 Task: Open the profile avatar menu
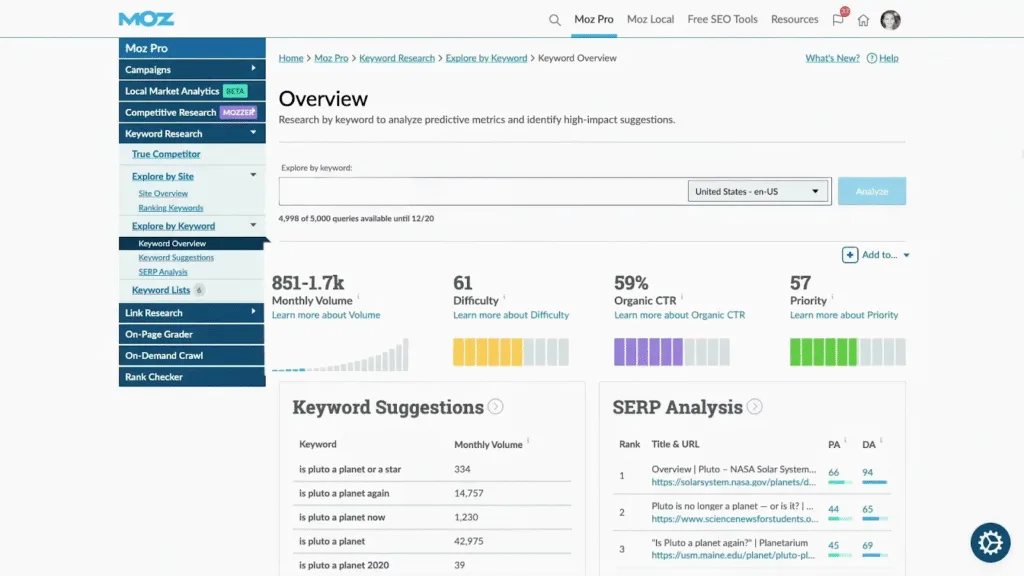[x=890, y=19]
